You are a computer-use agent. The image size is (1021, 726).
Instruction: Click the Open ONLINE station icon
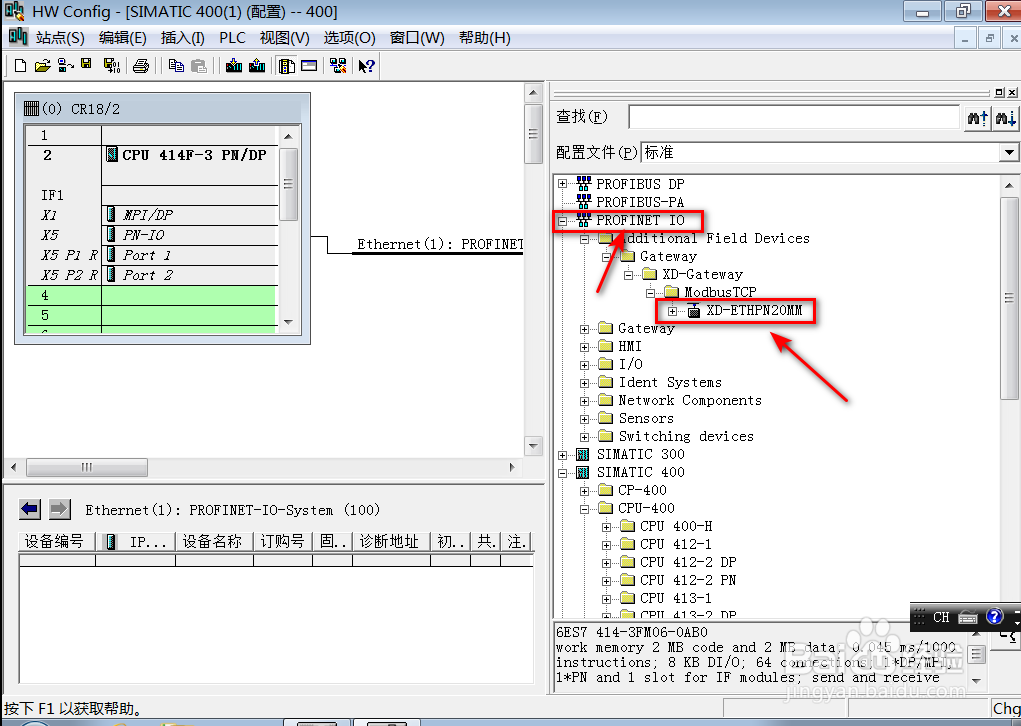coord(65,66)
